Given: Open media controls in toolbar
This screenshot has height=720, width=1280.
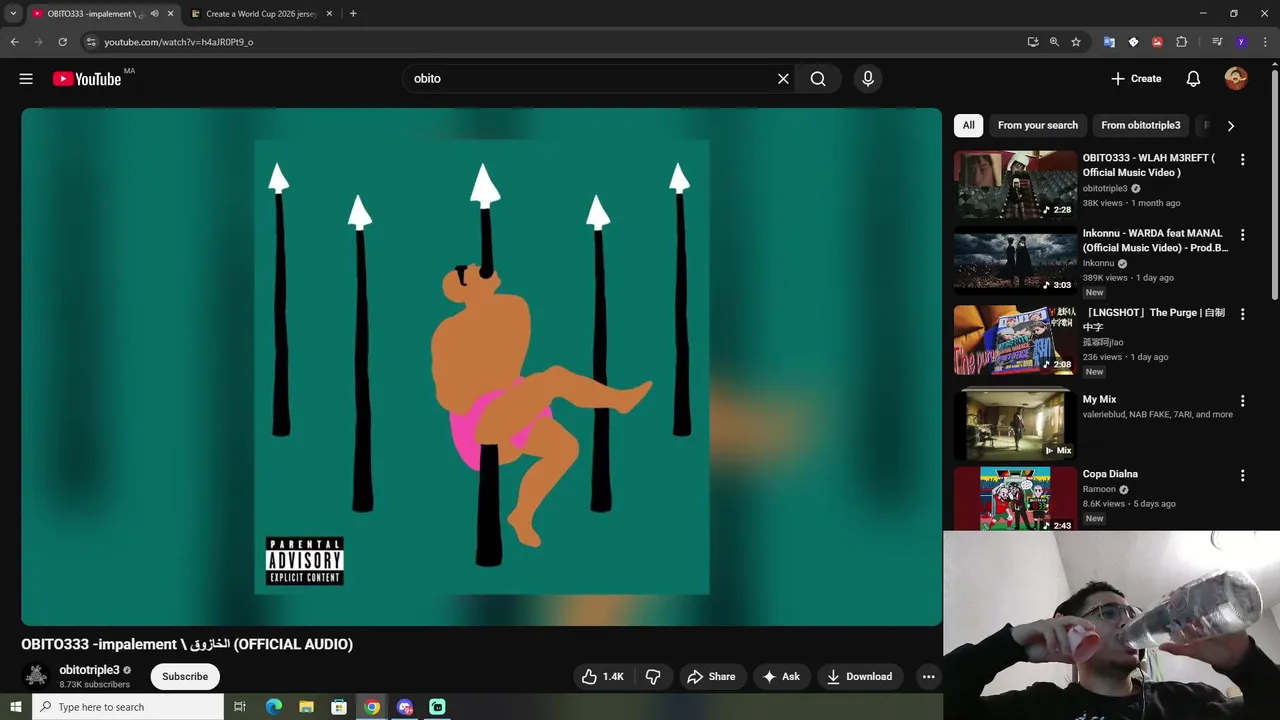Looking at the screenshot, I should coord(1217,42).
